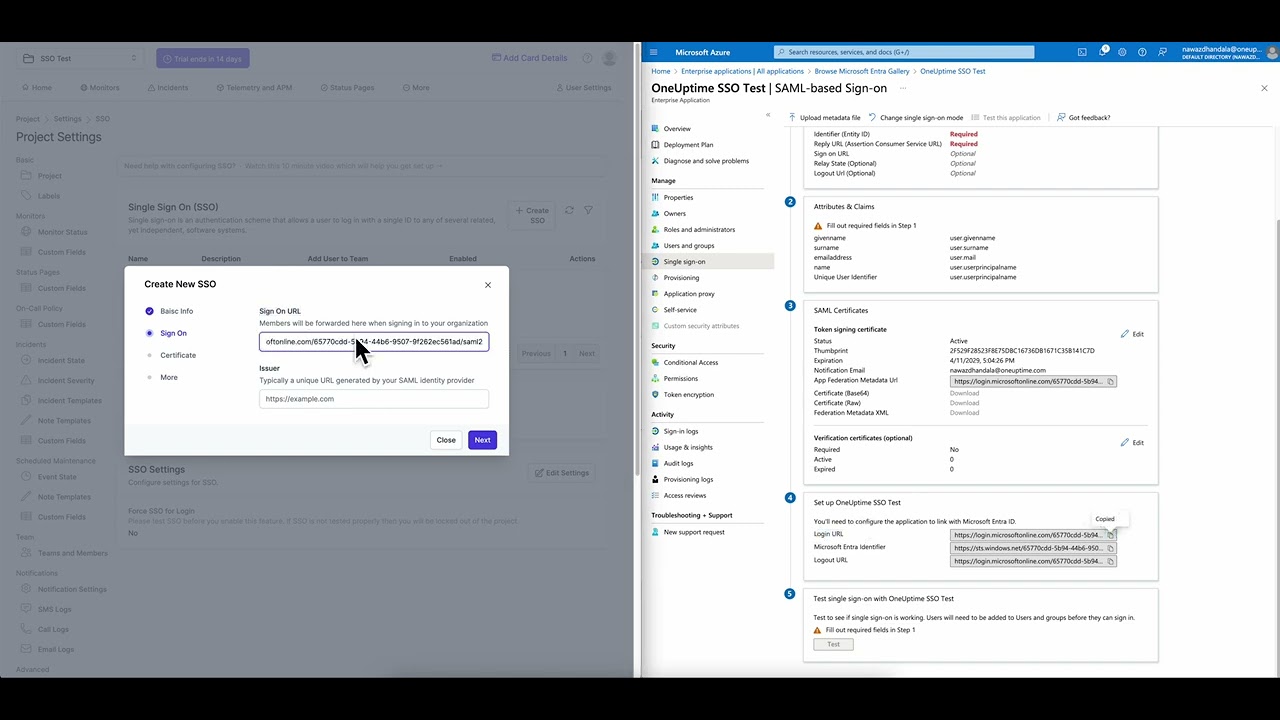Click the Close button in SSO dialog
The width and height of the screenshot is (1280, 720).
click(x=446, y=440)
